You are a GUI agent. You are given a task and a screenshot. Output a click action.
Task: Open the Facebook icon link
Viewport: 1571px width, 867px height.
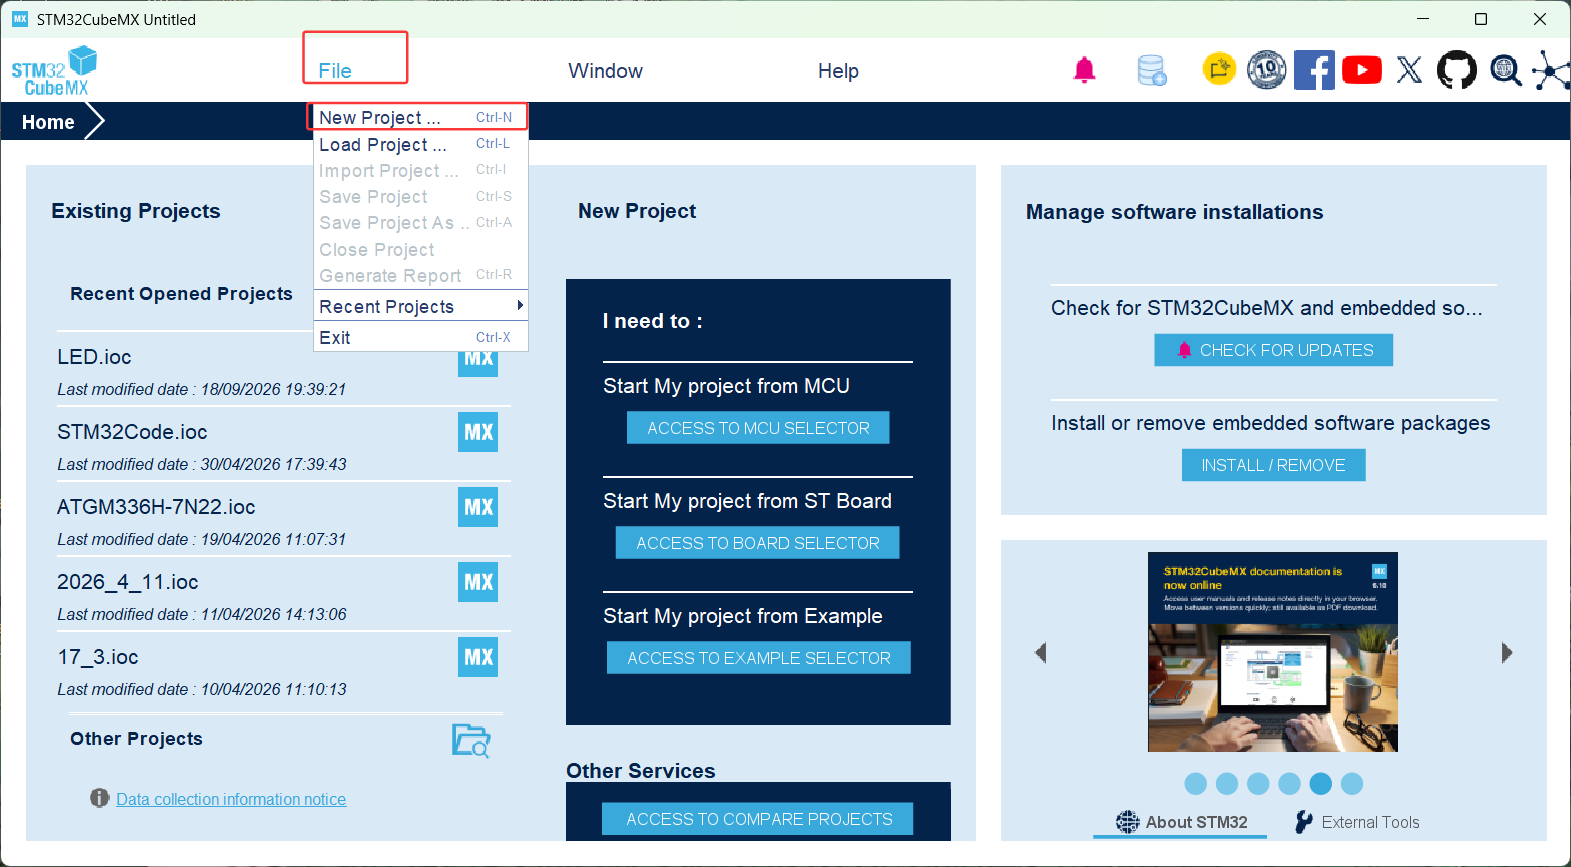coord(1314,70)
